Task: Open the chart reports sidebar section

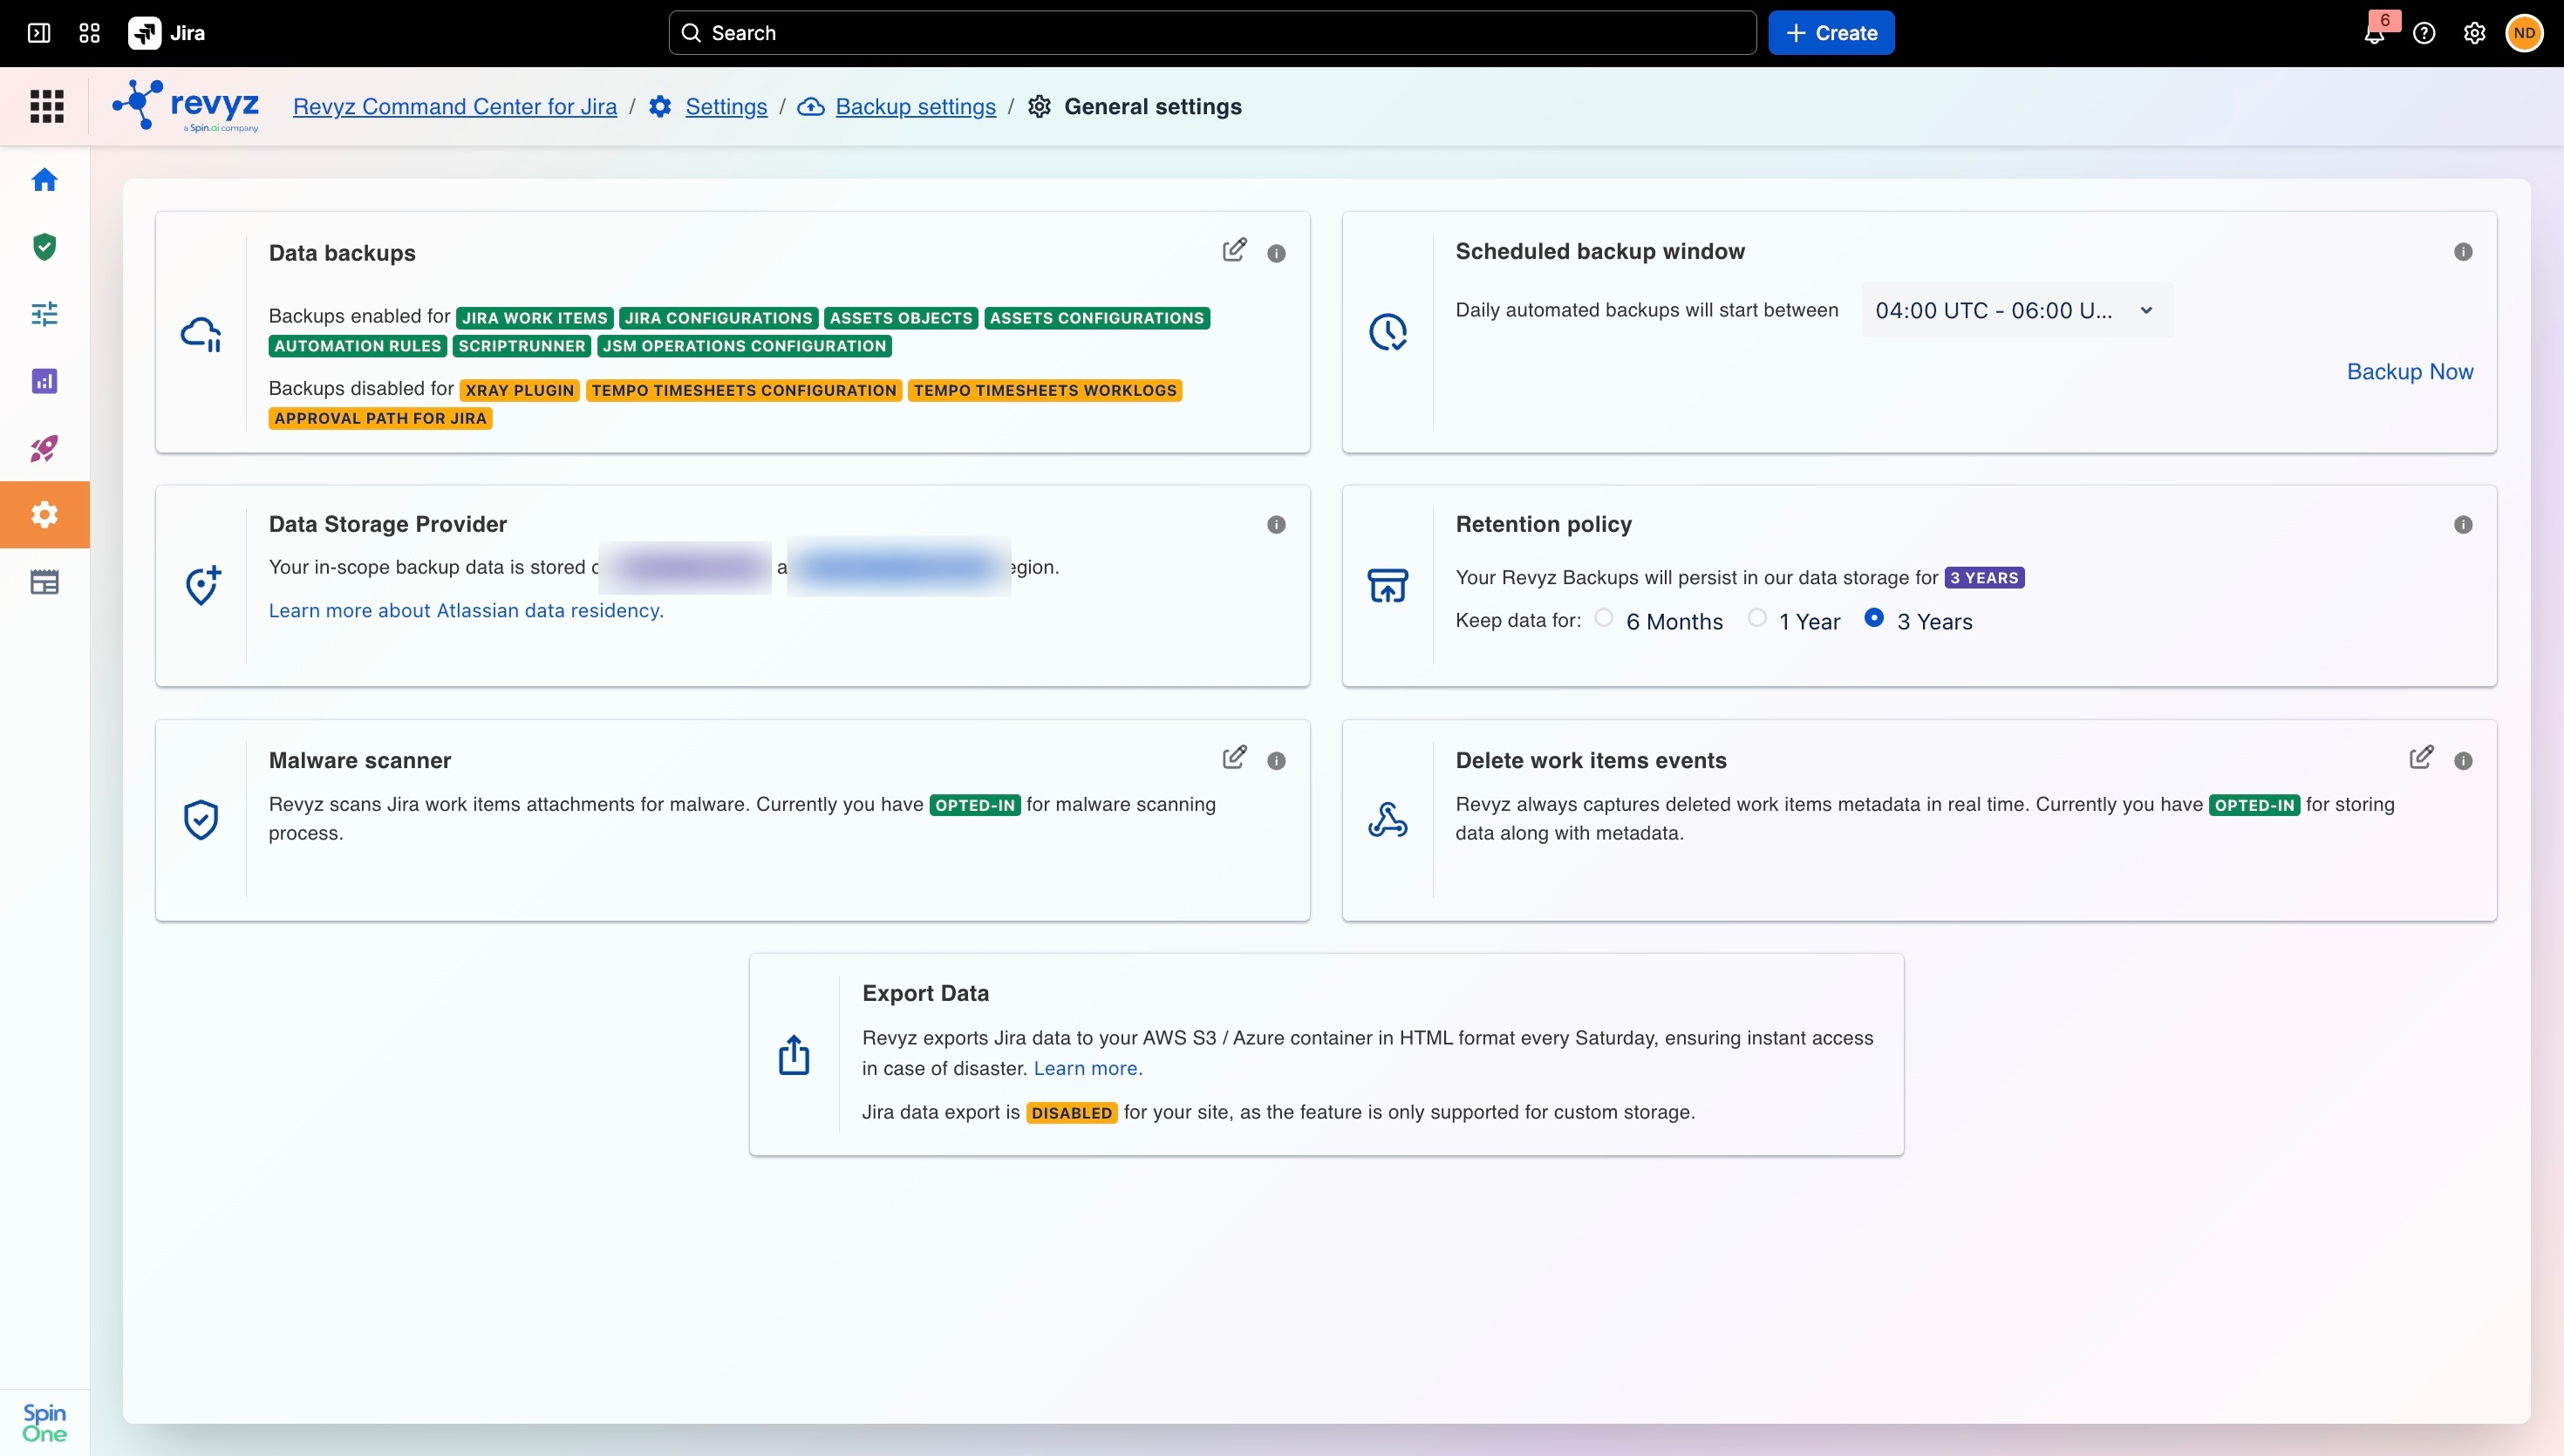Action: (x=44, y=381)
